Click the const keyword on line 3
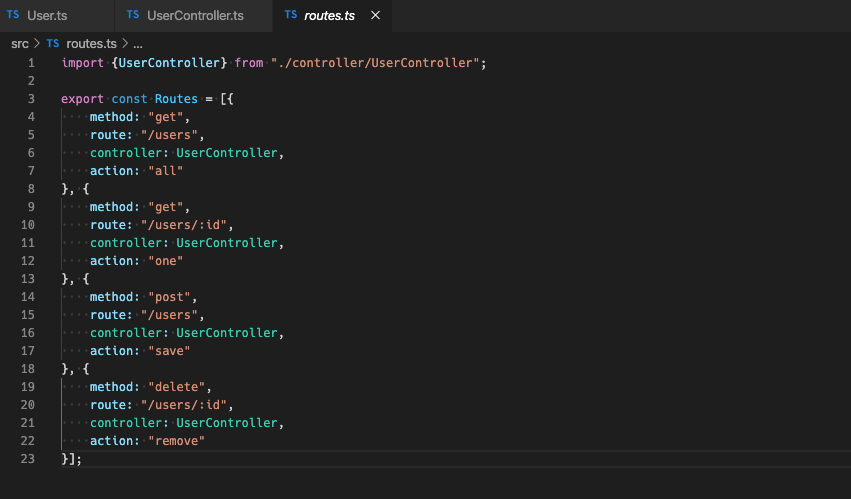 [129, 99]
